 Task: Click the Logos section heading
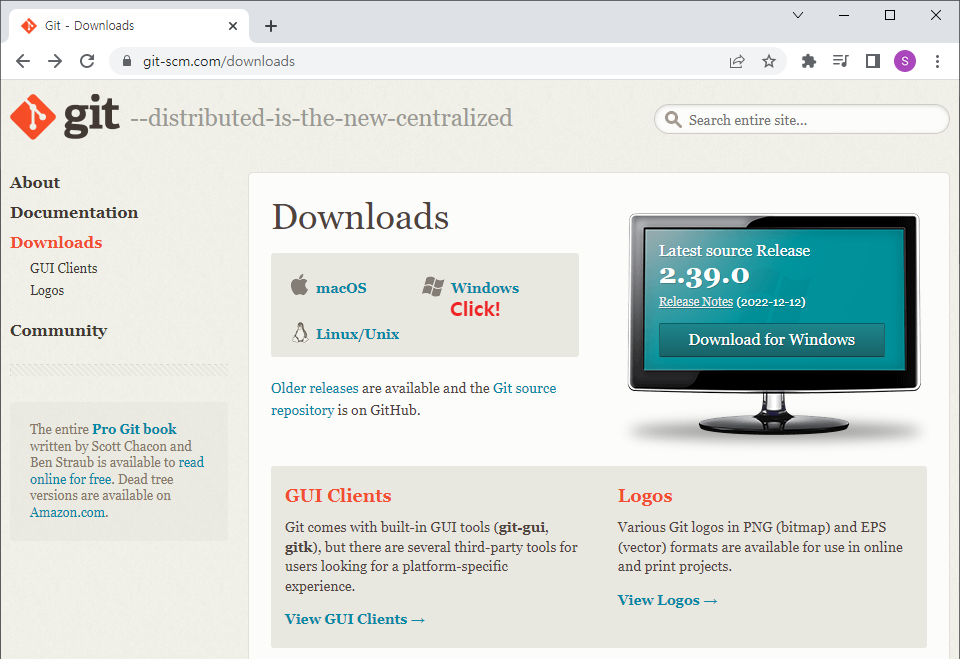pos(645,496)
